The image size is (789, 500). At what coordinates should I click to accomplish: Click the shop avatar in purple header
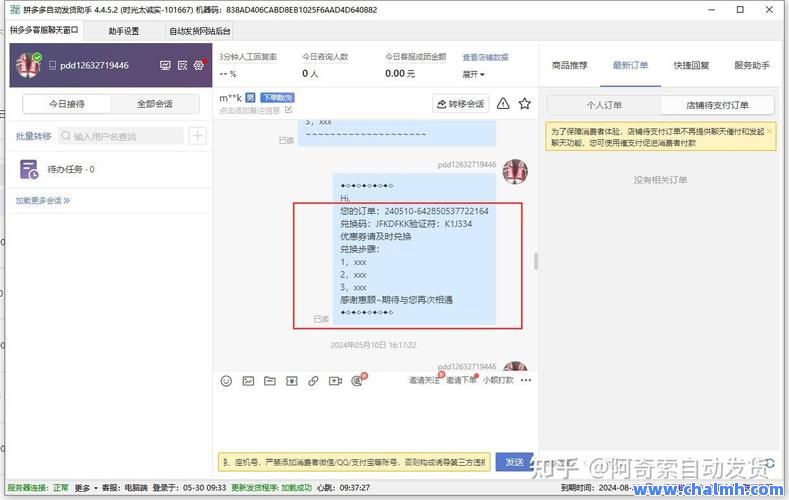coord(29,65)
